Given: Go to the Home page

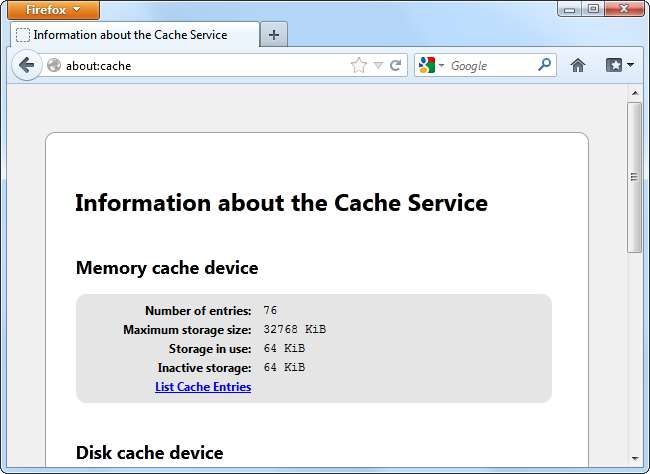Looking at the screenshot, I should [577, 66].
